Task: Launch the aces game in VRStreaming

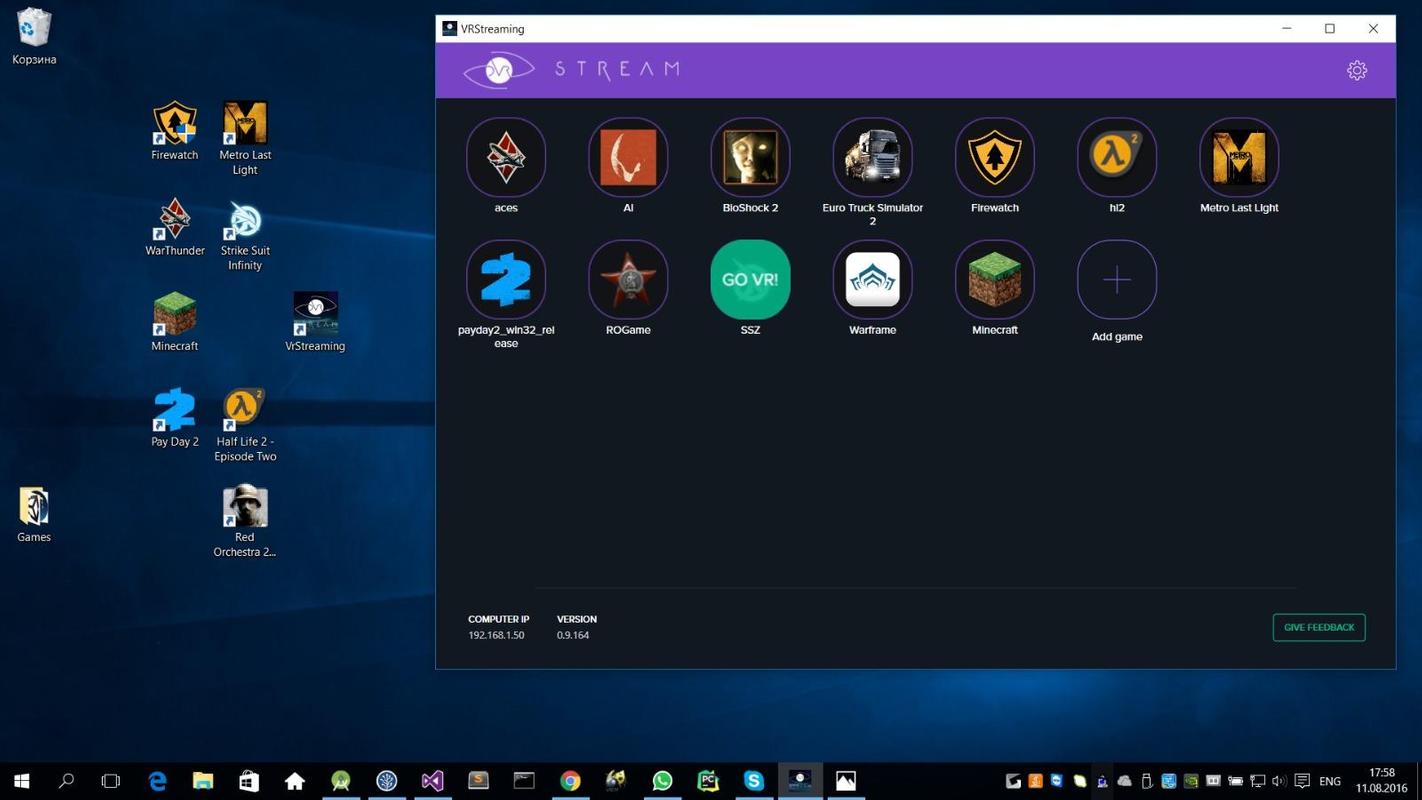Action: click(506, 157)
